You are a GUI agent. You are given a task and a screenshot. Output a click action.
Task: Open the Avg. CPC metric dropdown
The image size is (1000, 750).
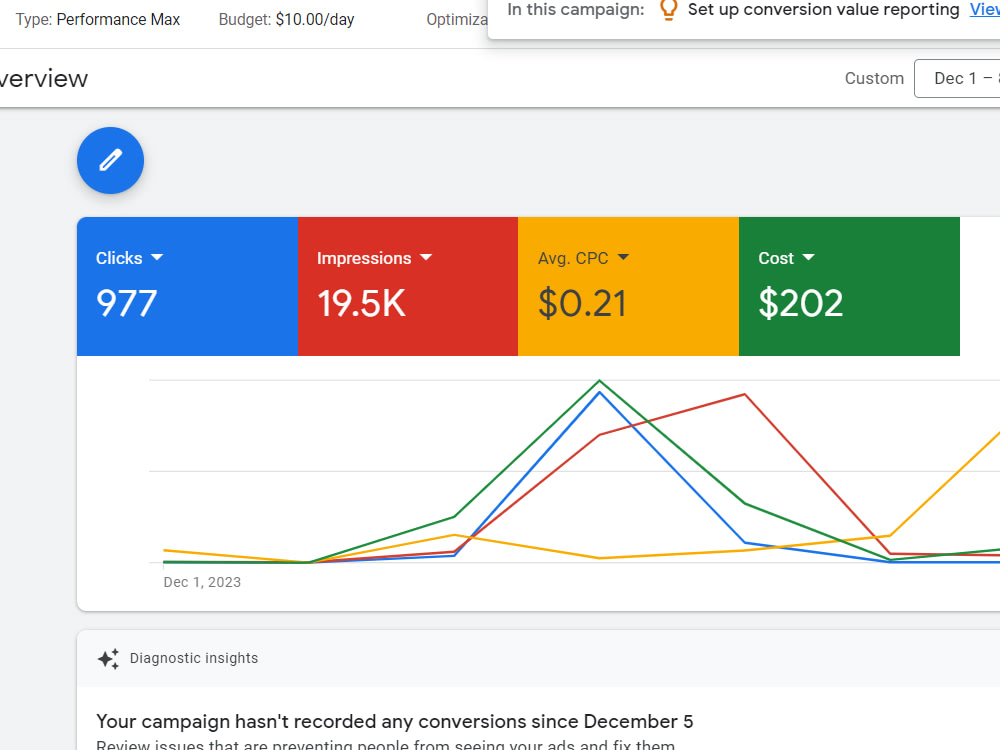(623, 258)
